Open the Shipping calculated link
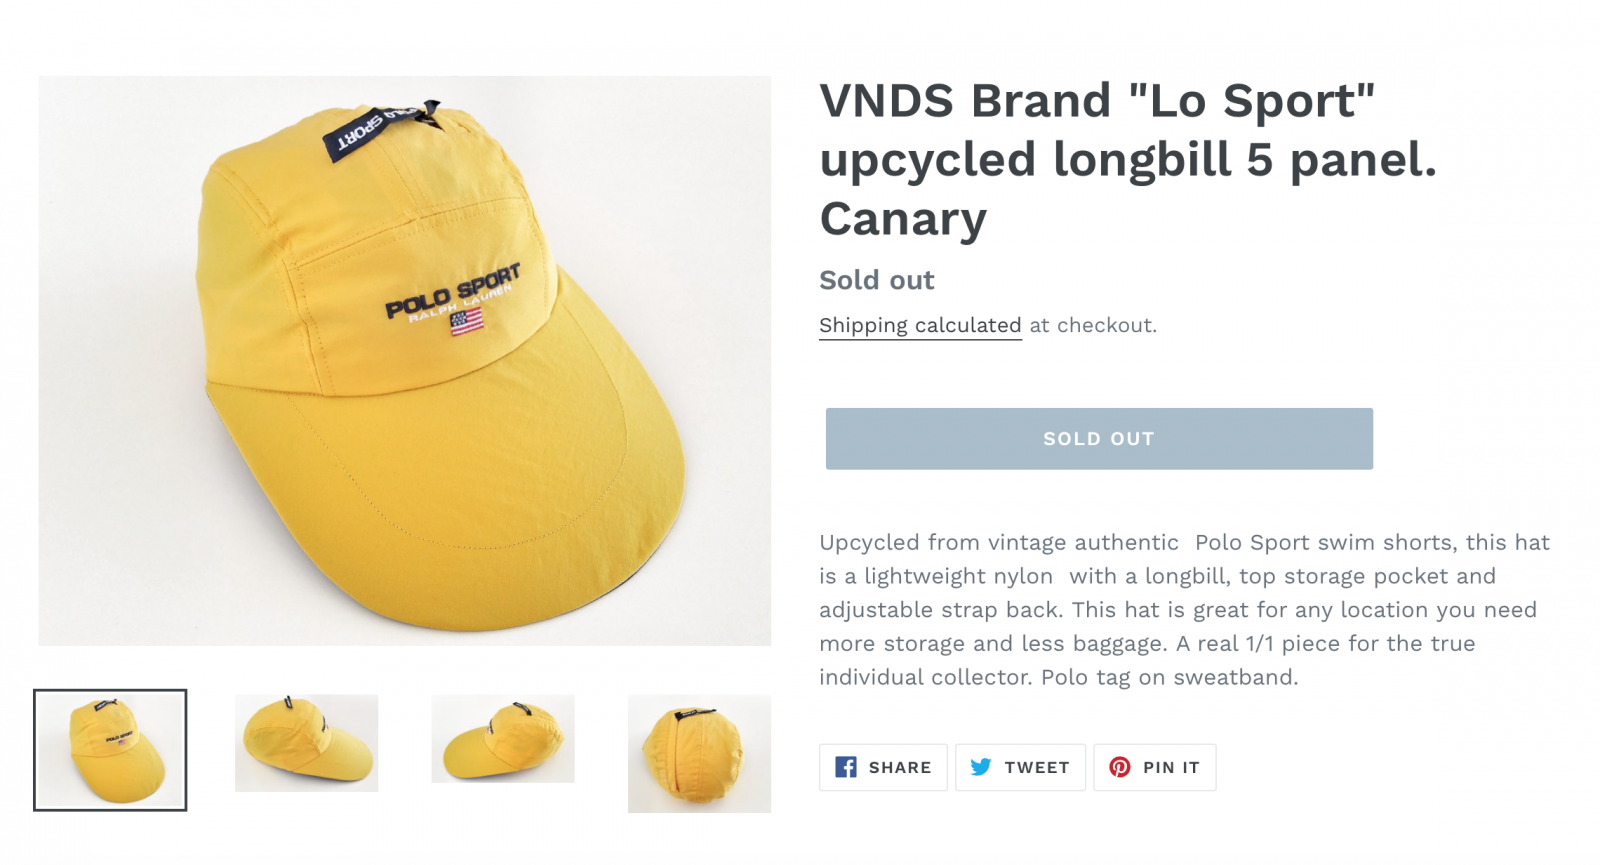This screenshot has height=865, width=1600. coord(920,325)
